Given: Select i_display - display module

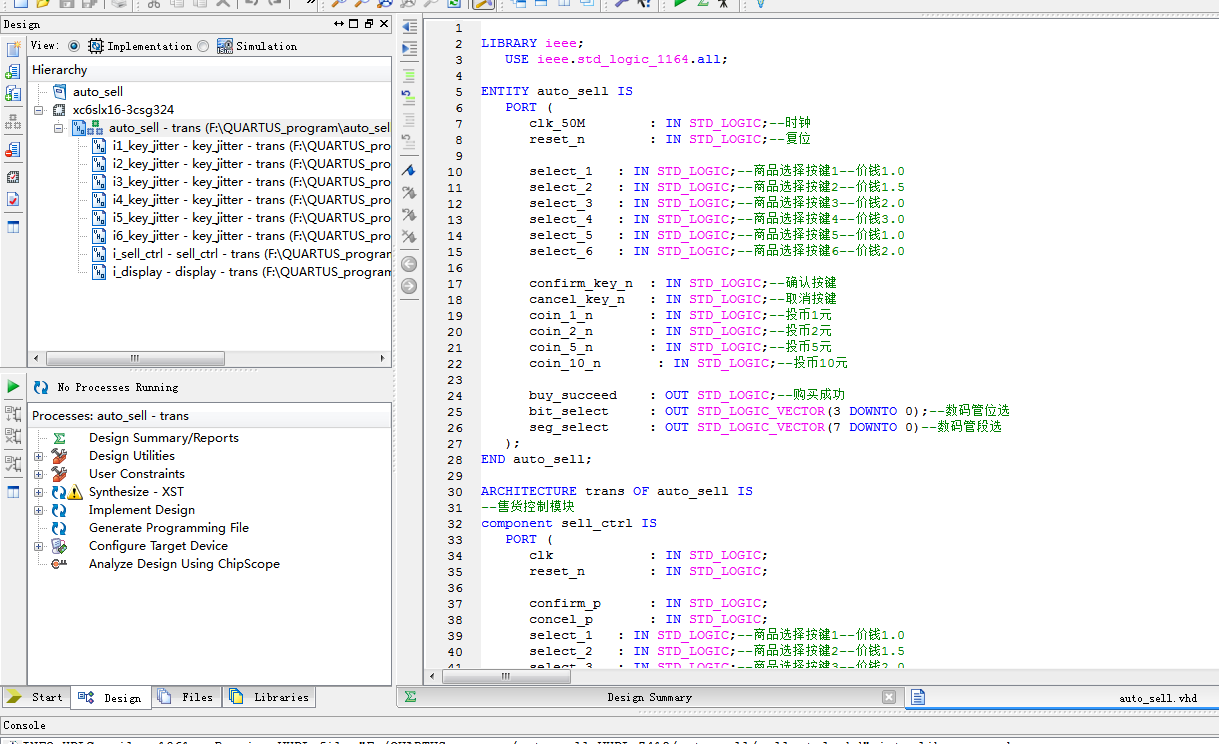Looking at the screenshot, I should [x=250, y=272].
